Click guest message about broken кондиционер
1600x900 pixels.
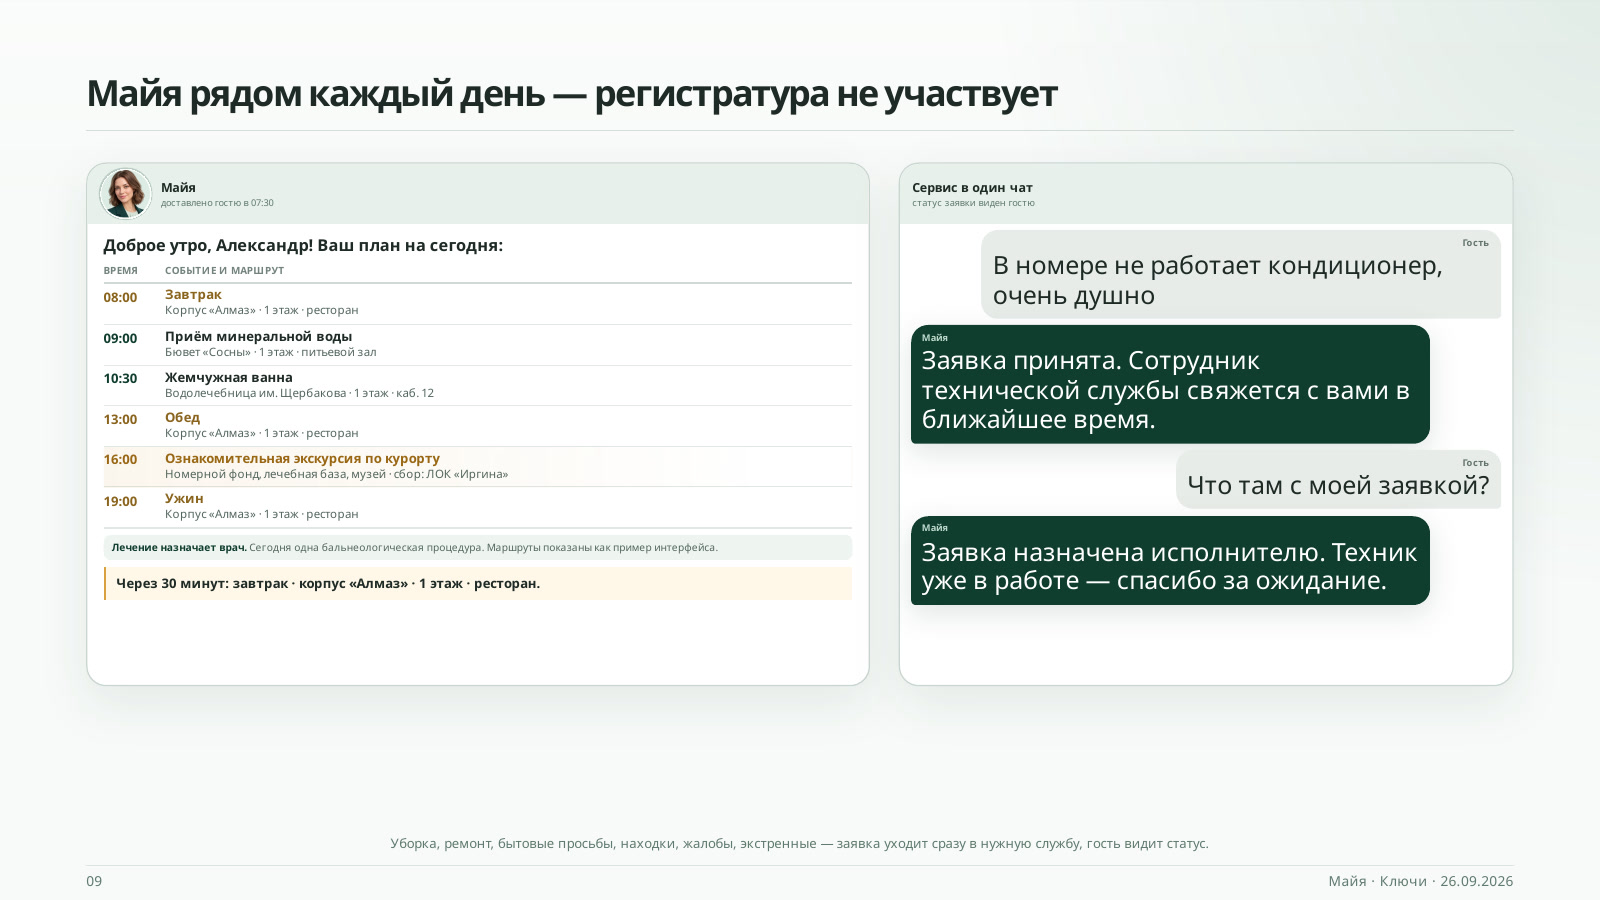1241,275
